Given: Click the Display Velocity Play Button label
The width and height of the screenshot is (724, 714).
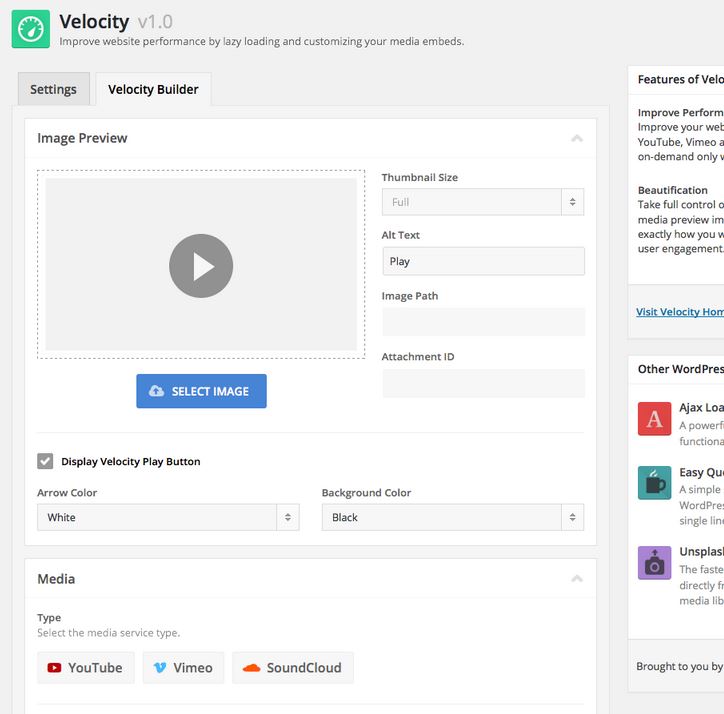Looking at the screenshot, I should click(x=131, y=461).
